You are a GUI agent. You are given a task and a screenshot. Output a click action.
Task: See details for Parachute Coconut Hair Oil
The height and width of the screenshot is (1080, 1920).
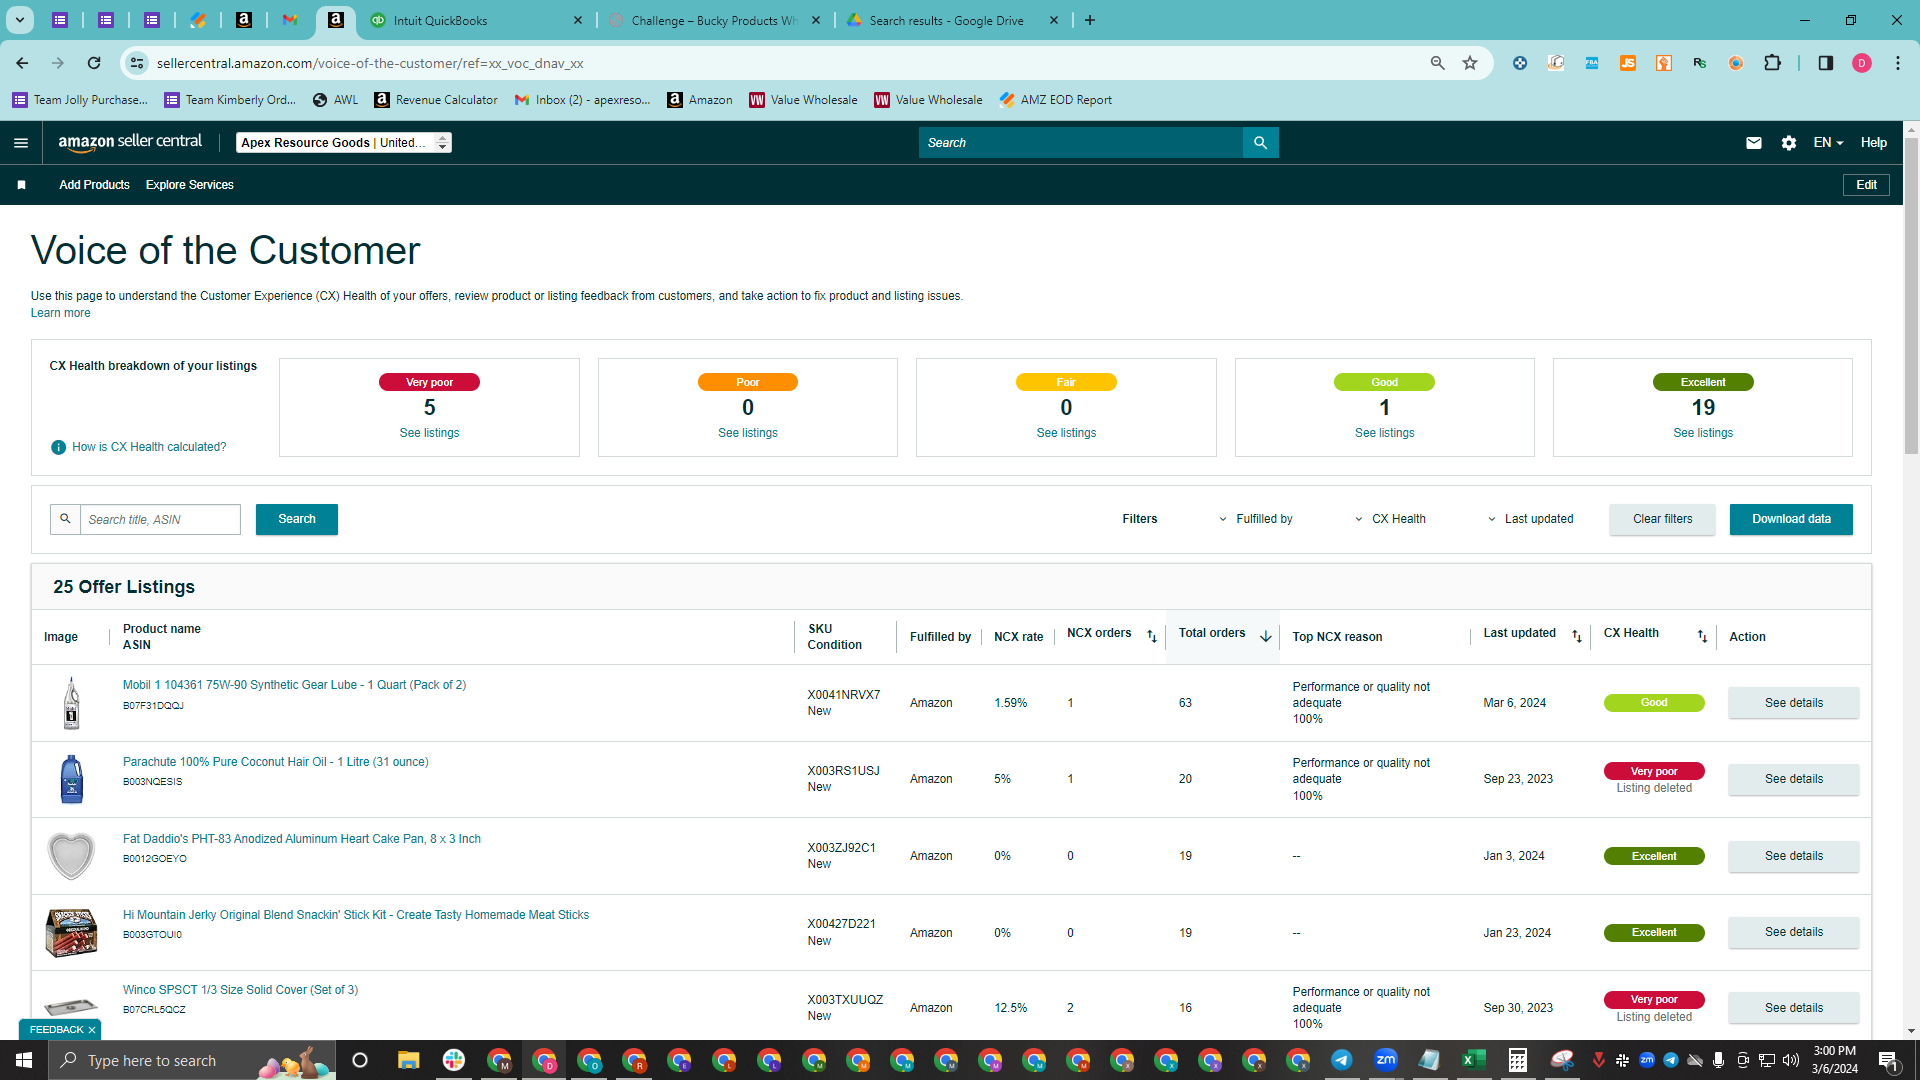tap(1793, 779)
